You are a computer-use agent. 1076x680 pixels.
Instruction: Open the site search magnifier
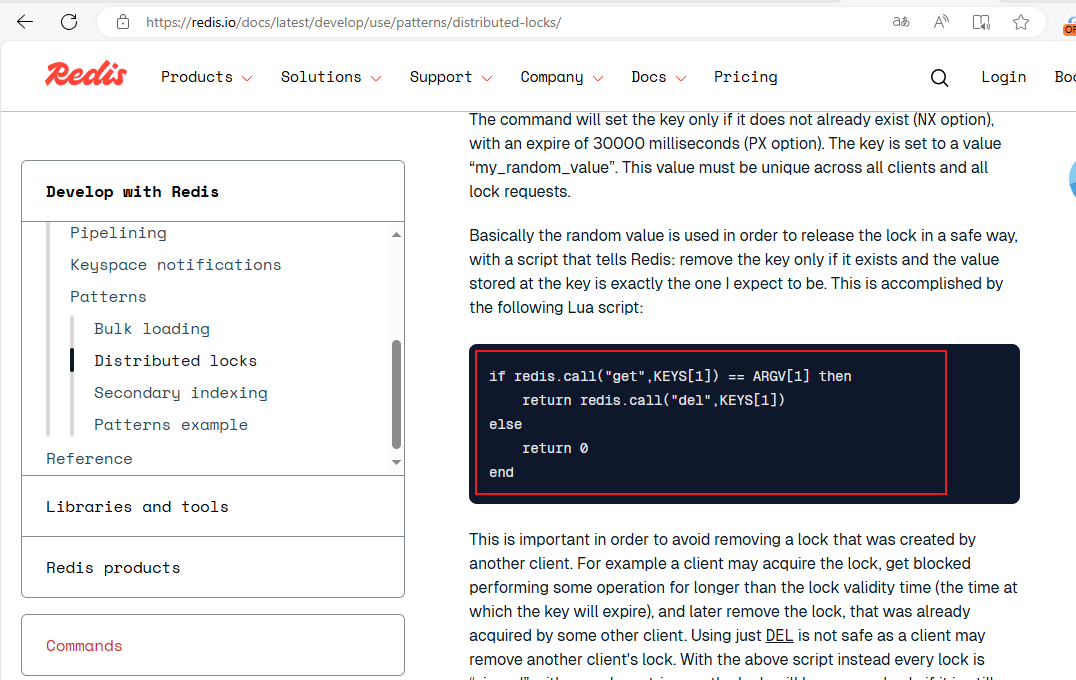click(939, 77)
